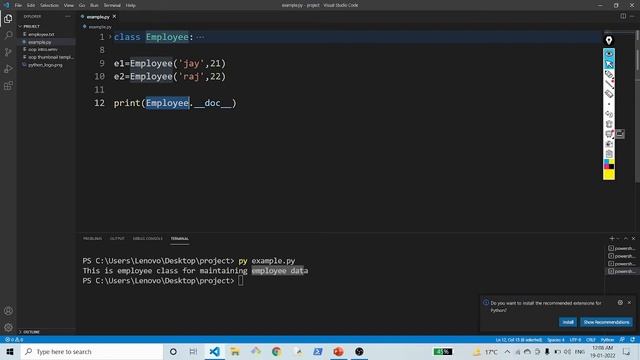The image size is (640, 360).
Task: Select the line tool in annotation toolbar
Action: click(x=609, y=84)
